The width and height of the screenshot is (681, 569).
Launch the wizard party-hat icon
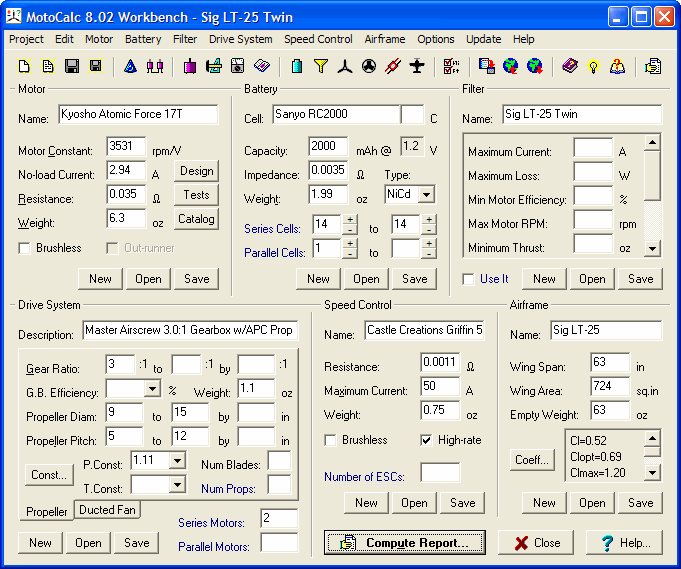130,66
